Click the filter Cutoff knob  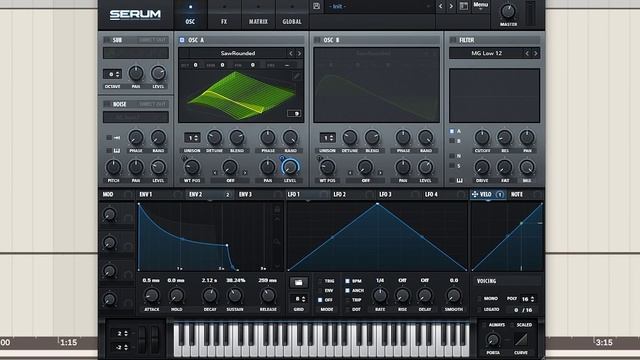click(482, 138)
